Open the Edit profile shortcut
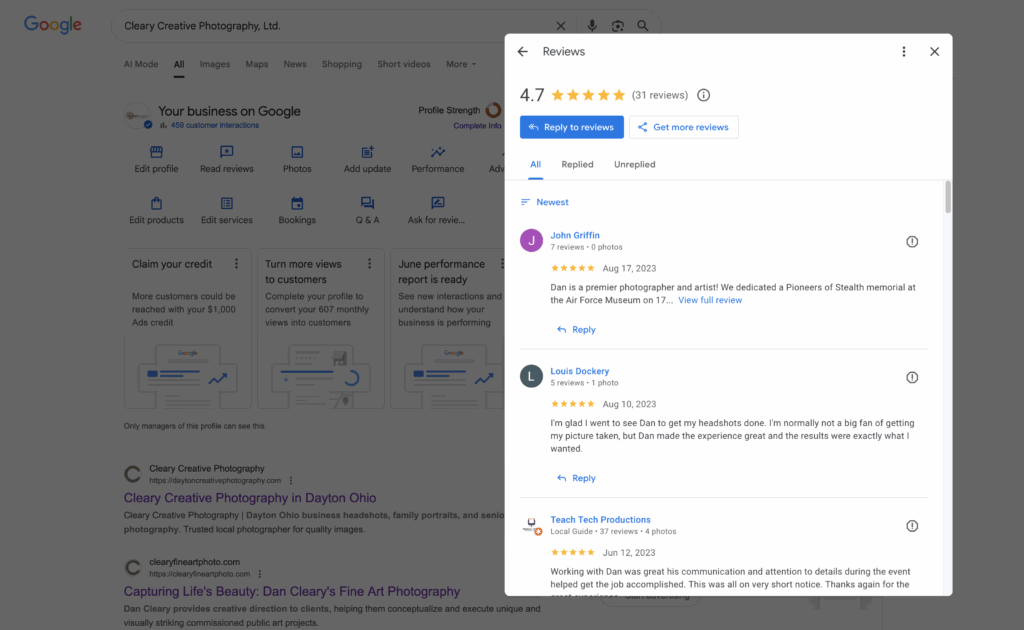This screenshot has height=630, width=1024. click(x=156, y=158)
